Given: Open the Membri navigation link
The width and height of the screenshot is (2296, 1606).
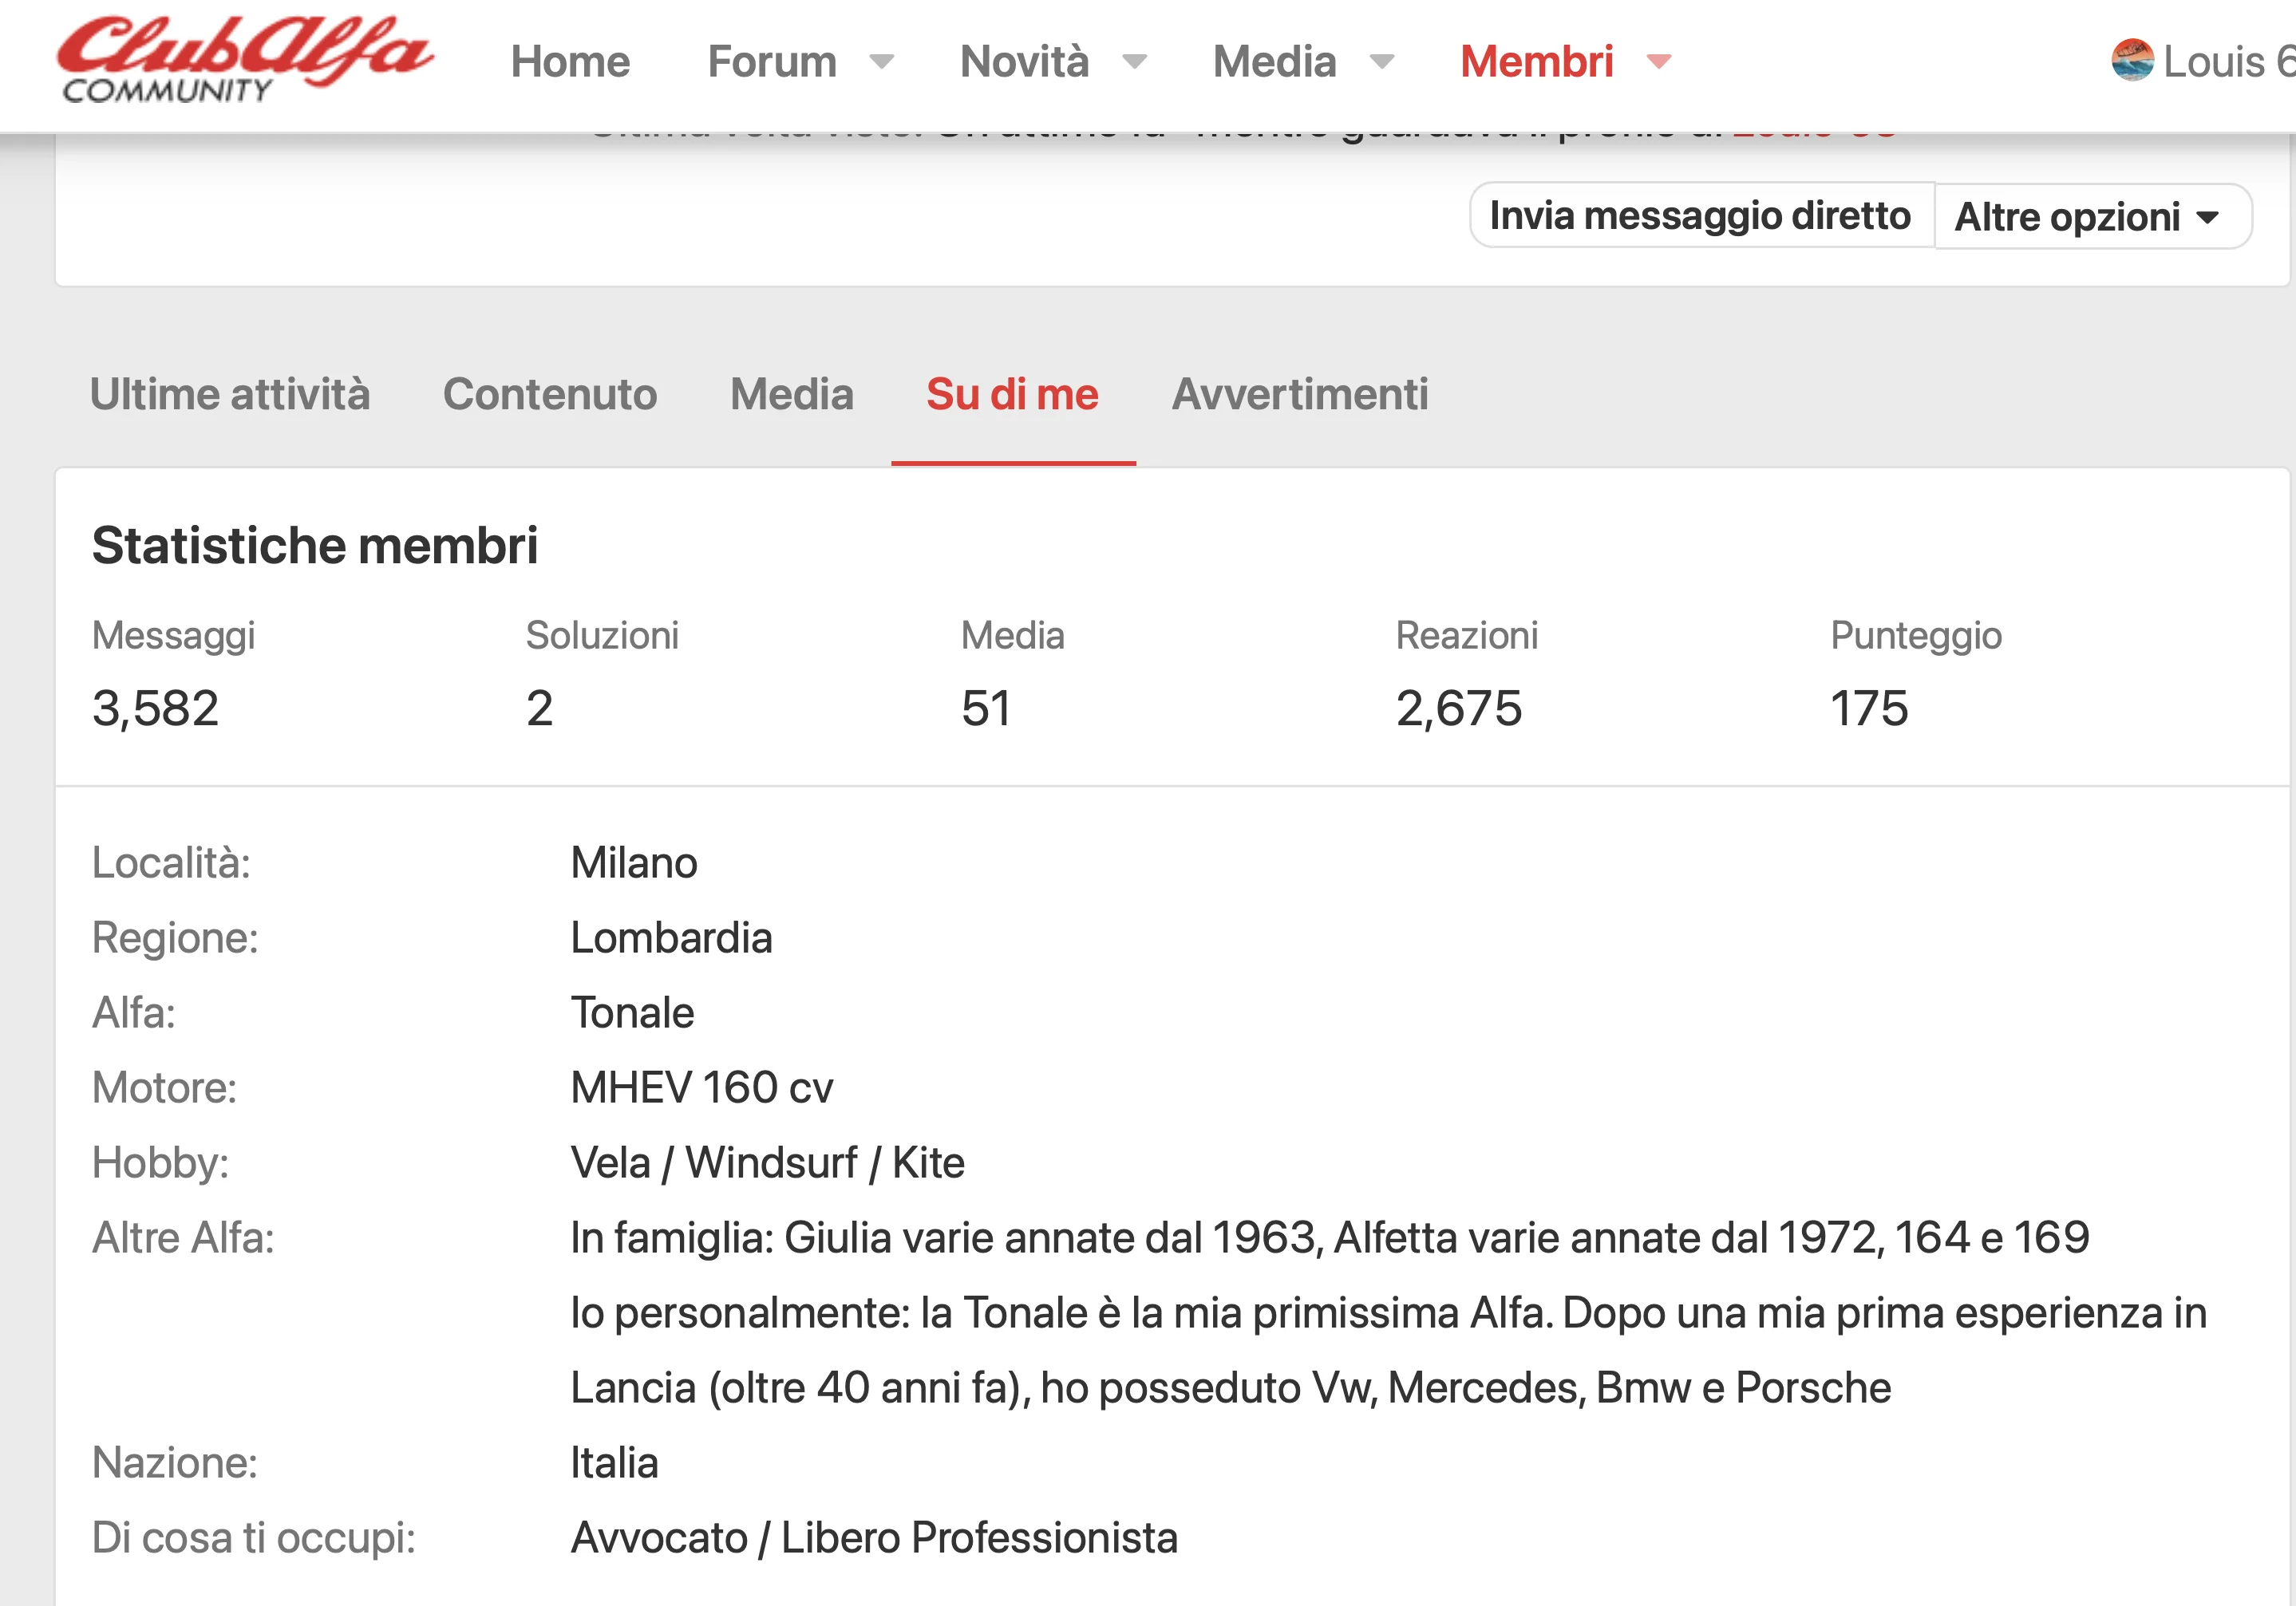Looking at the screenshot, I should (1536, 62).
